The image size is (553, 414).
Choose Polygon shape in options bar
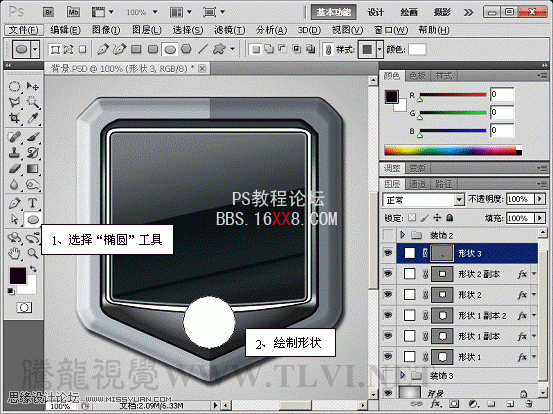(x=186, y=49)
